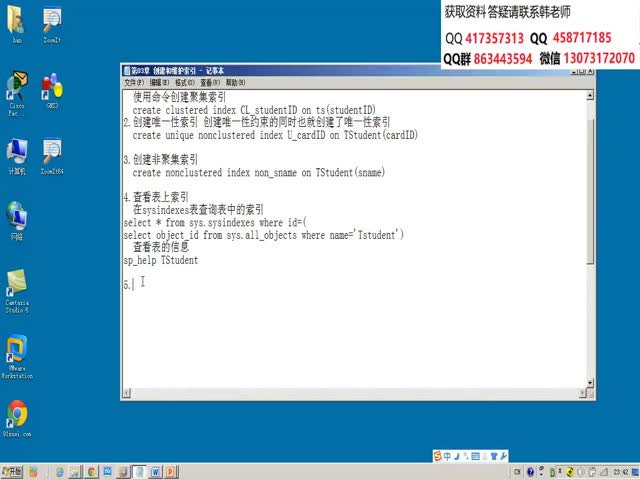Open the Sogou soft keyboard icon
The width and height of the screenshot is (640, 480).
(x=476, y=456)
